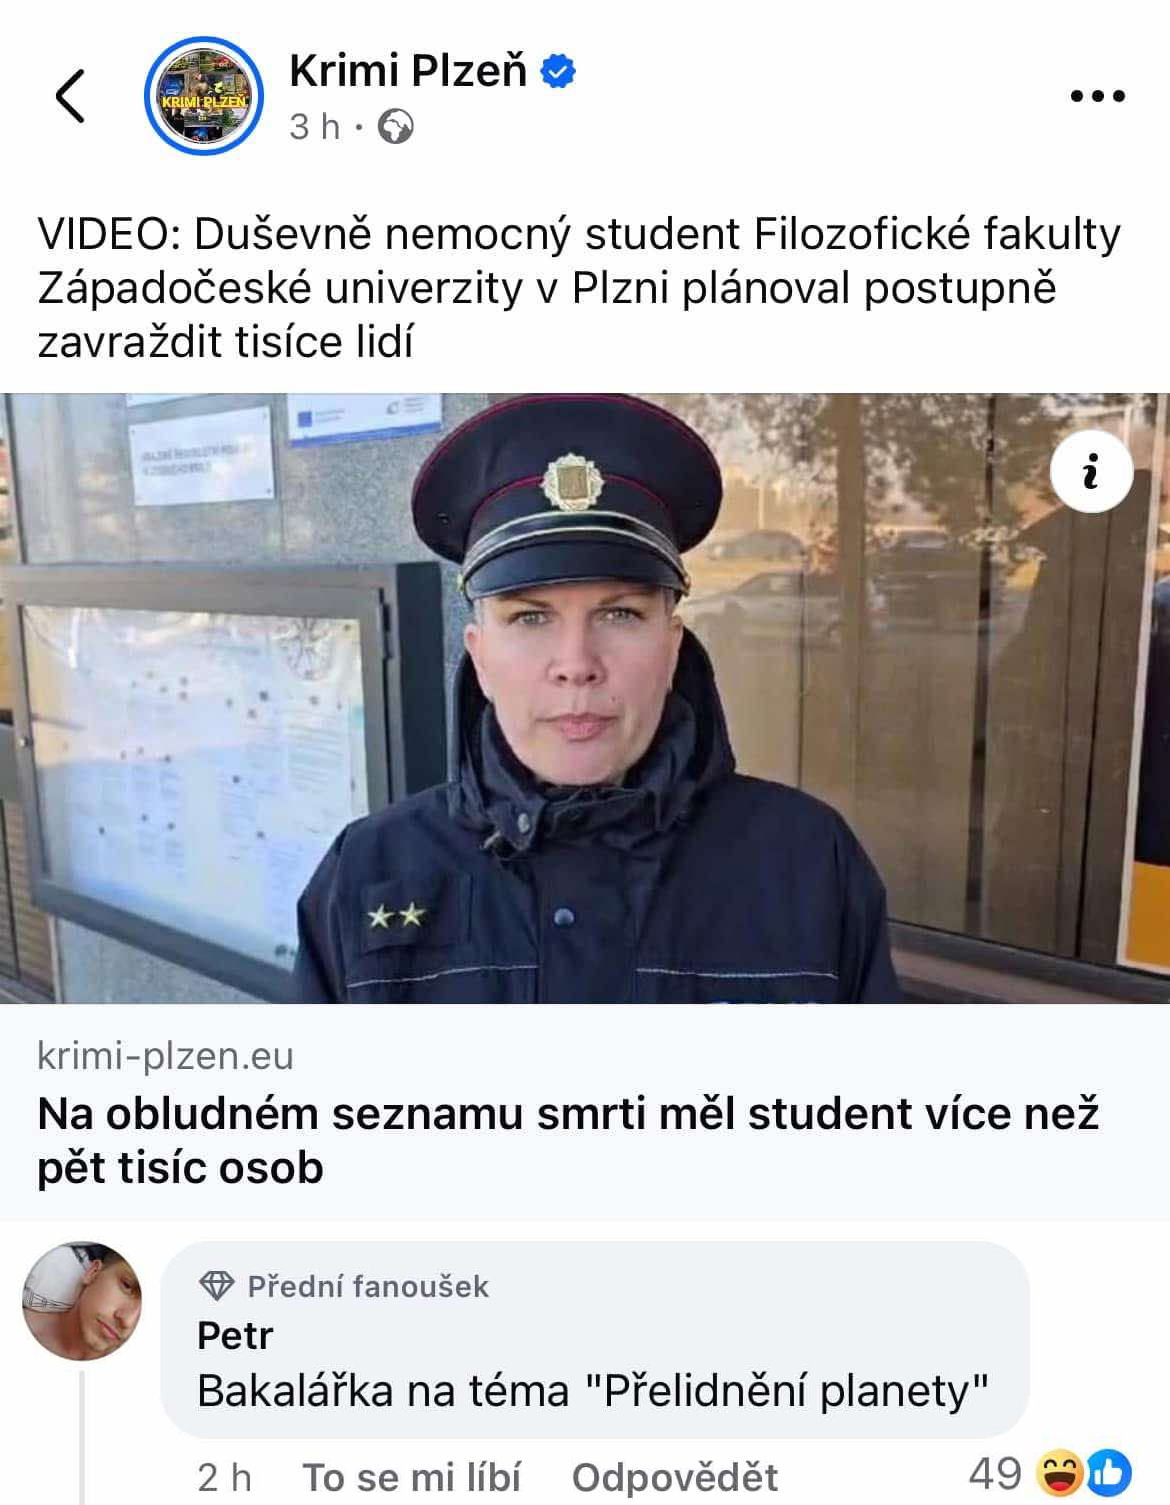Open article headline about seznamu smrti
1170x1505 pixels.
point(568,1140)
